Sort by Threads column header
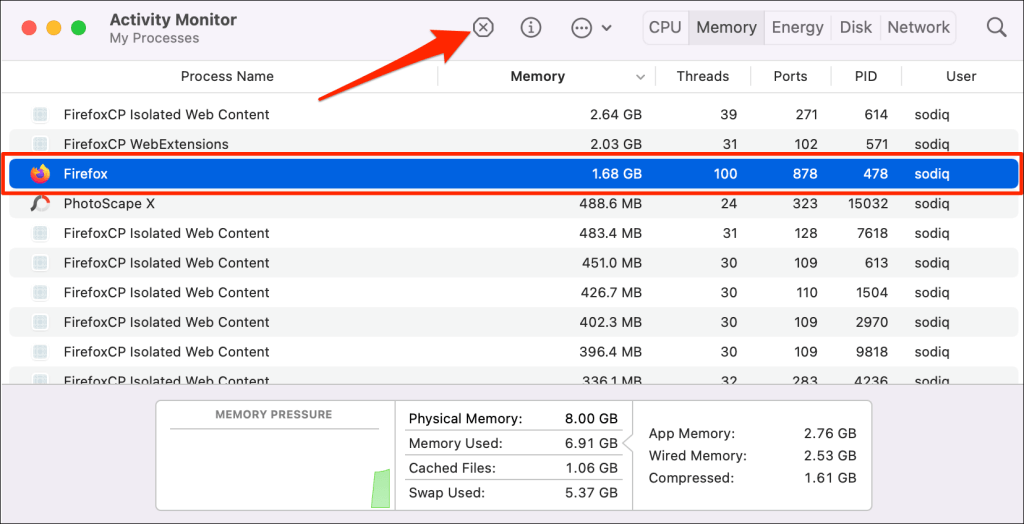This screenshot has height=524, width=1024. click(x=703, y=76)
